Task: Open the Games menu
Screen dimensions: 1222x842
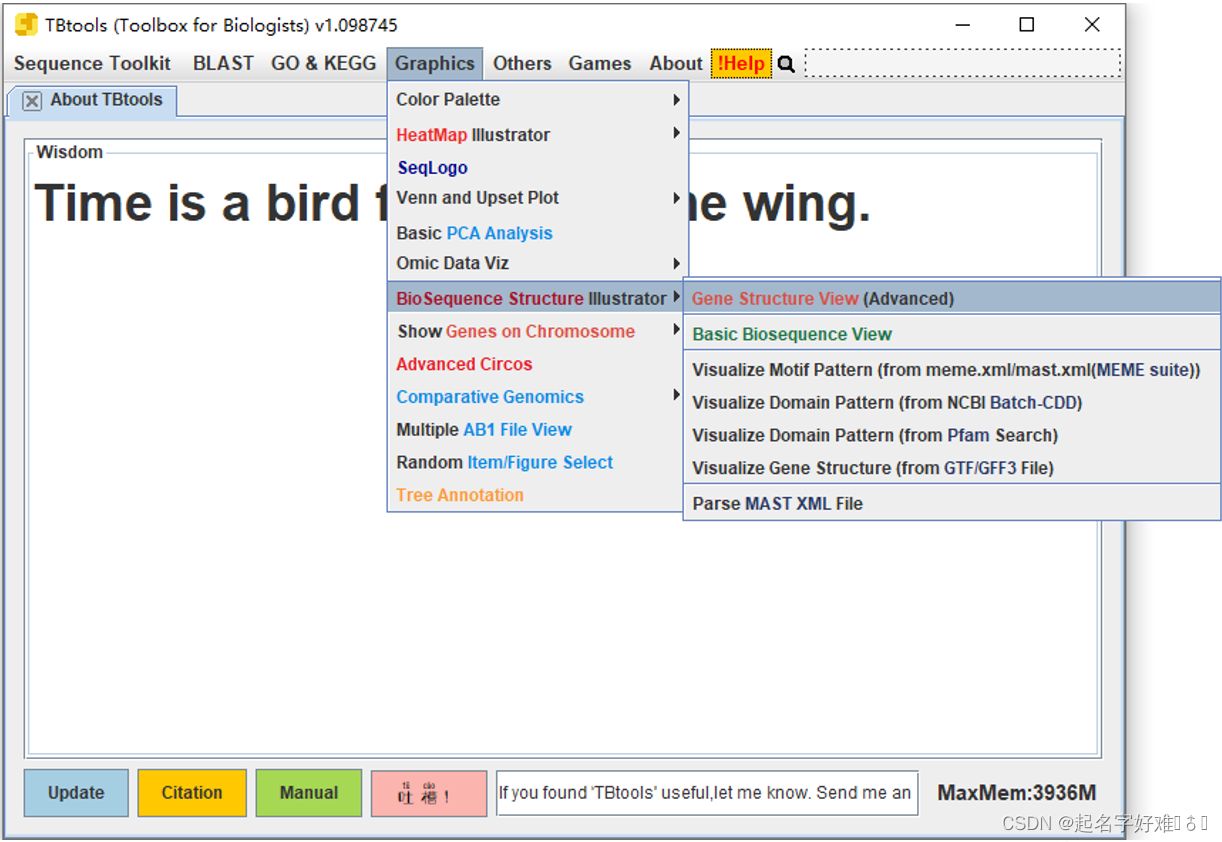Action: click(600, 63)
